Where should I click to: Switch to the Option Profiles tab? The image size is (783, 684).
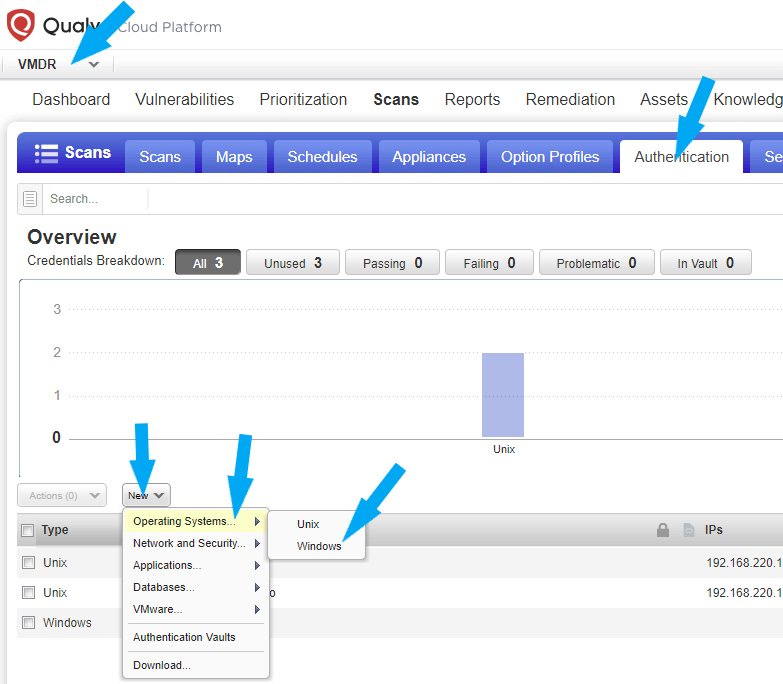click(x=550, y=157)
